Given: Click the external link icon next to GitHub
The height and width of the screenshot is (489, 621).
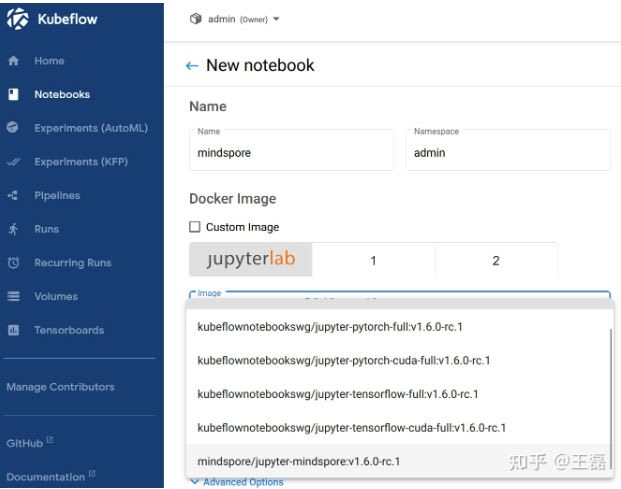Looking at the screenshot, I should 50,440.
